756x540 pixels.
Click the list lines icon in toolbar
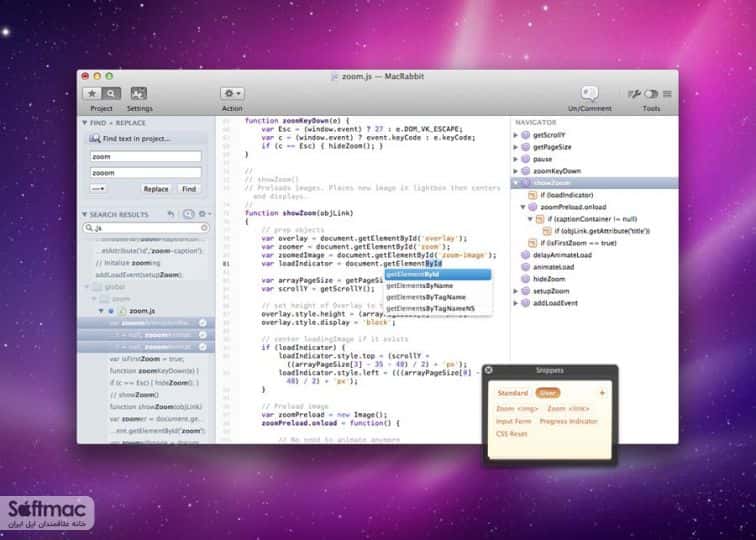[667, 94]
